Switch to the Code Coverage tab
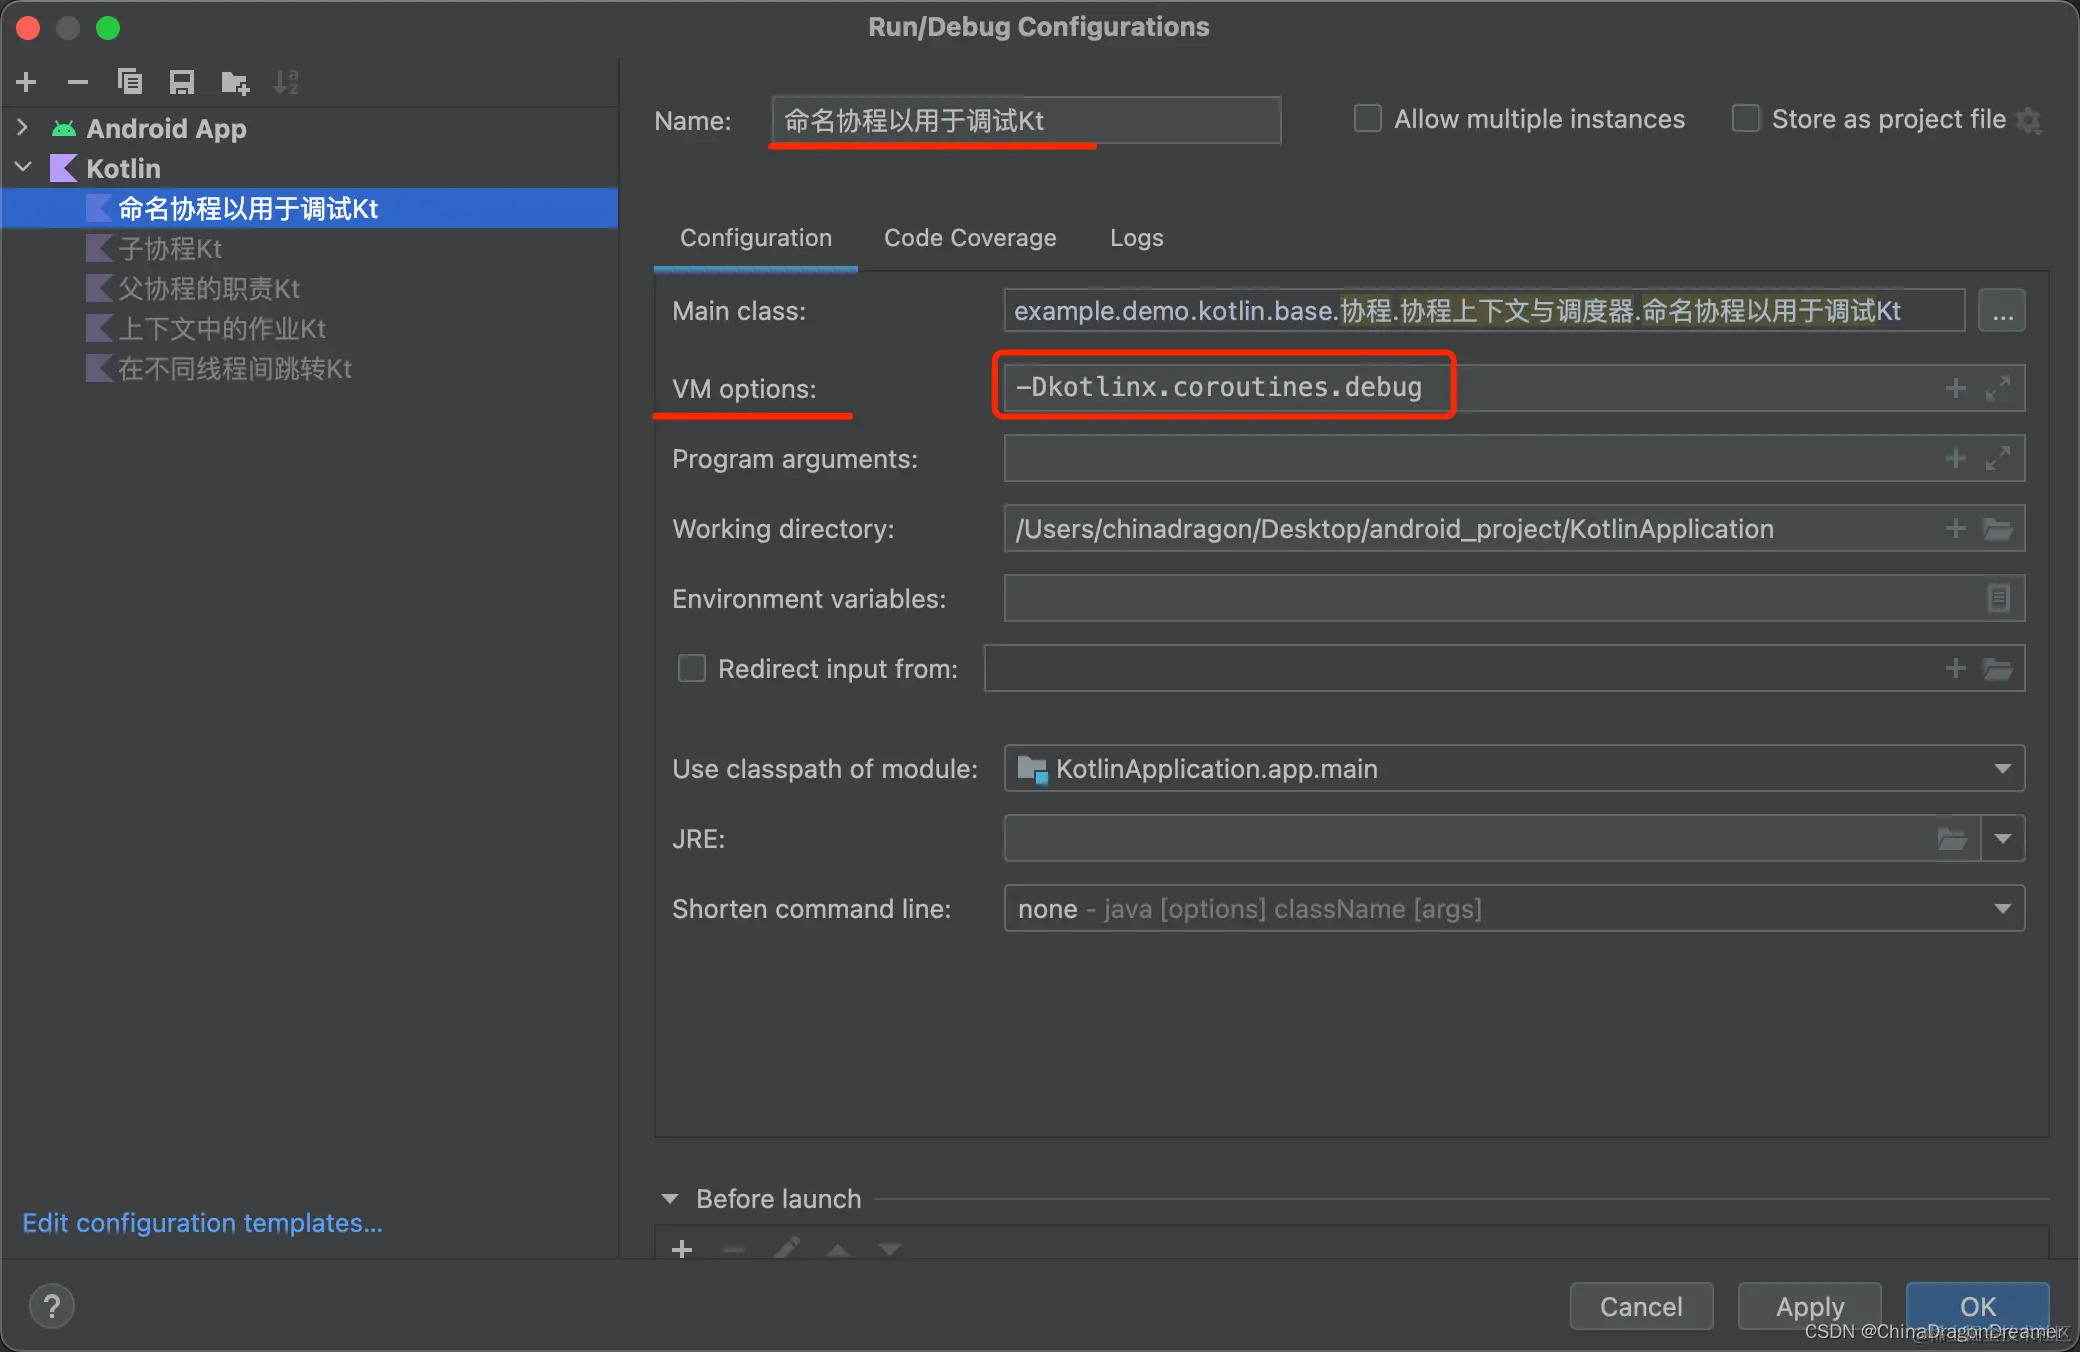 click(969, 238)
